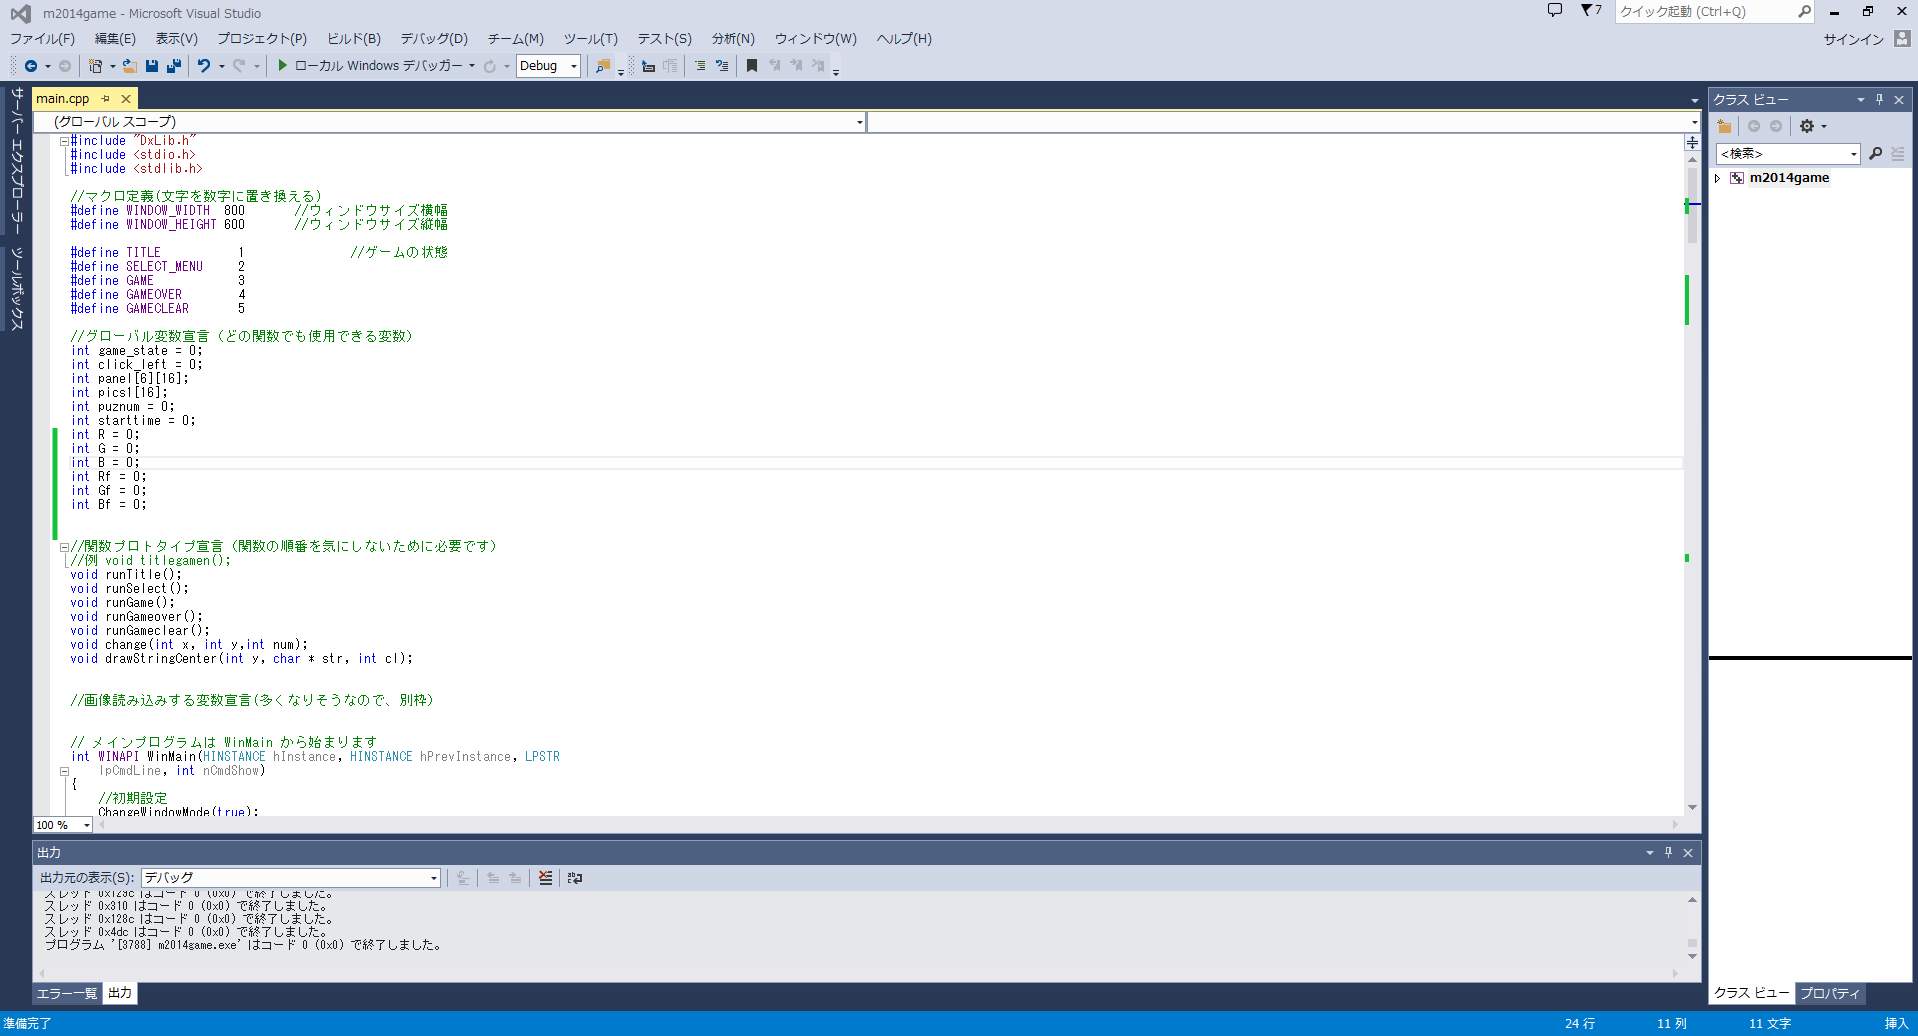Click the サインイン link

(1853, 39)
